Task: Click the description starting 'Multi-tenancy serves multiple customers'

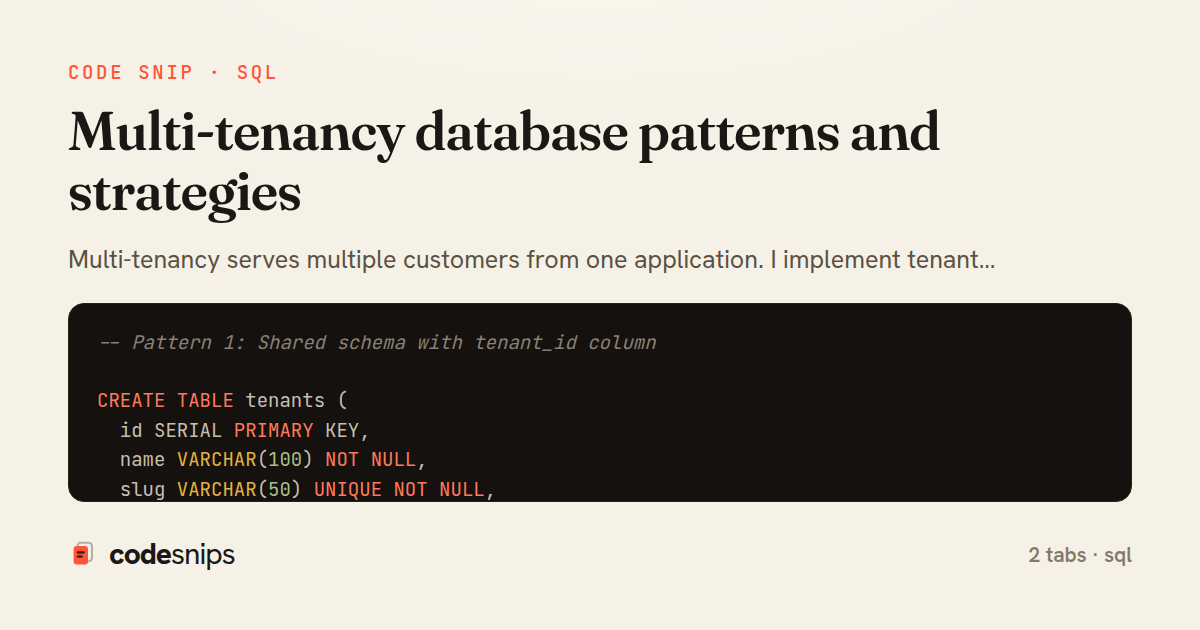Action: 532,261
